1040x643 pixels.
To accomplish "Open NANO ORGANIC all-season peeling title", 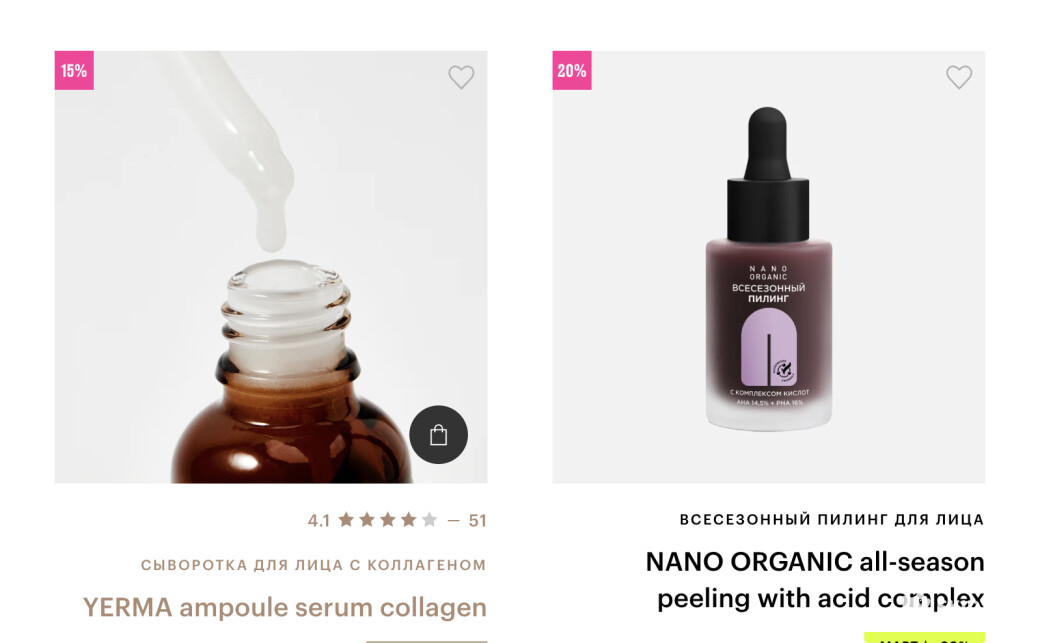I will [x=815, y=580].
